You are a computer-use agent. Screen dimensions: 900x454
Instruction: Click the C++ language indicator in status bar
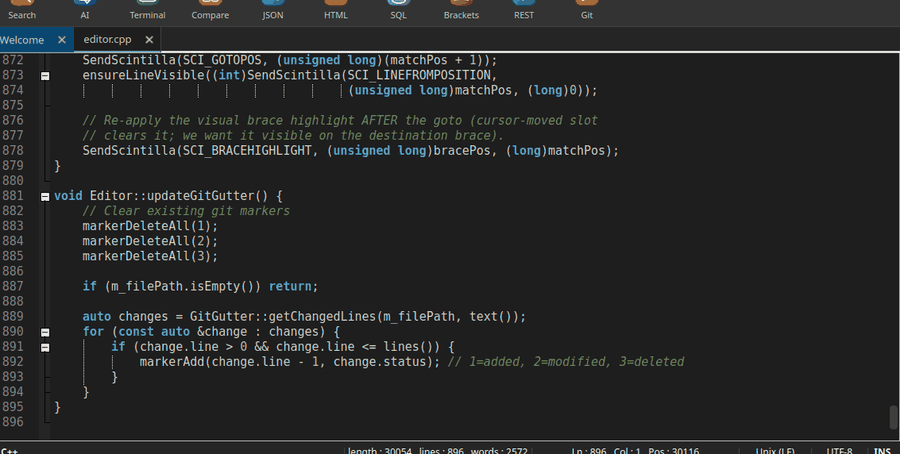pos(9,451)
